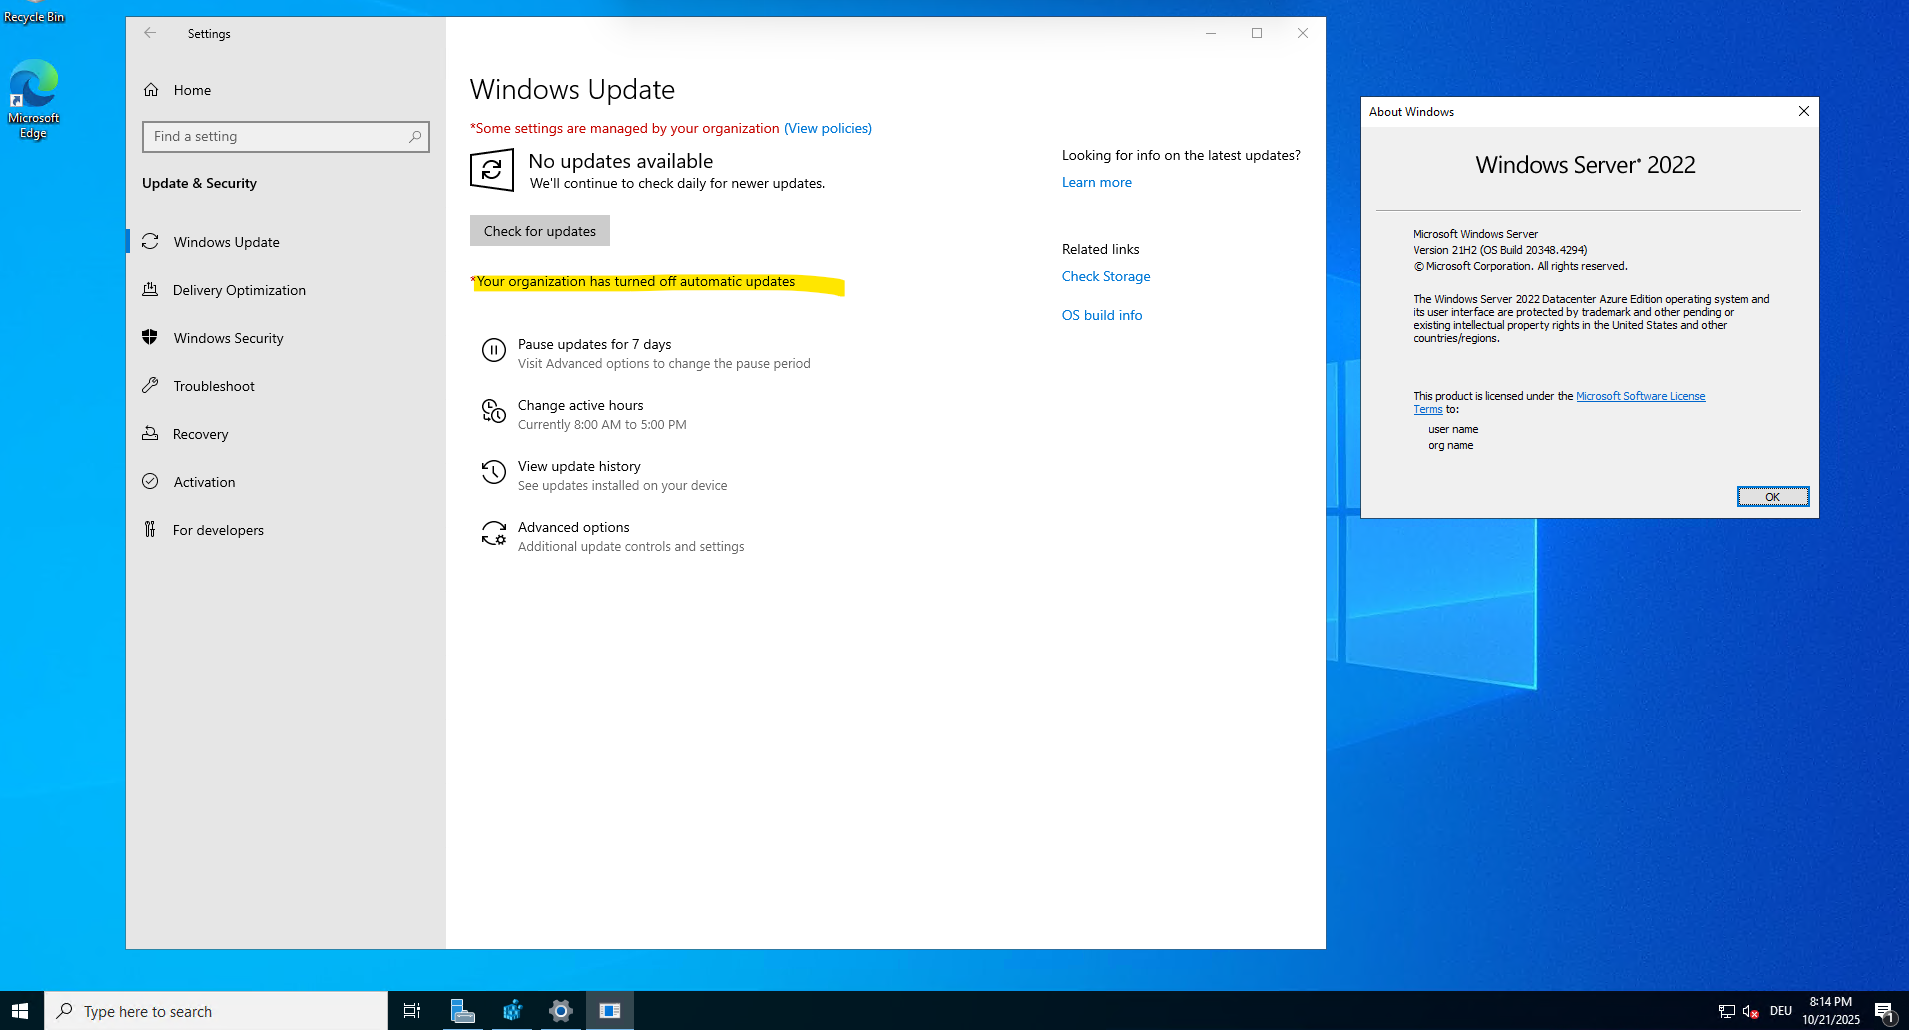Open the Windows Start menu

click(21, 1011)
